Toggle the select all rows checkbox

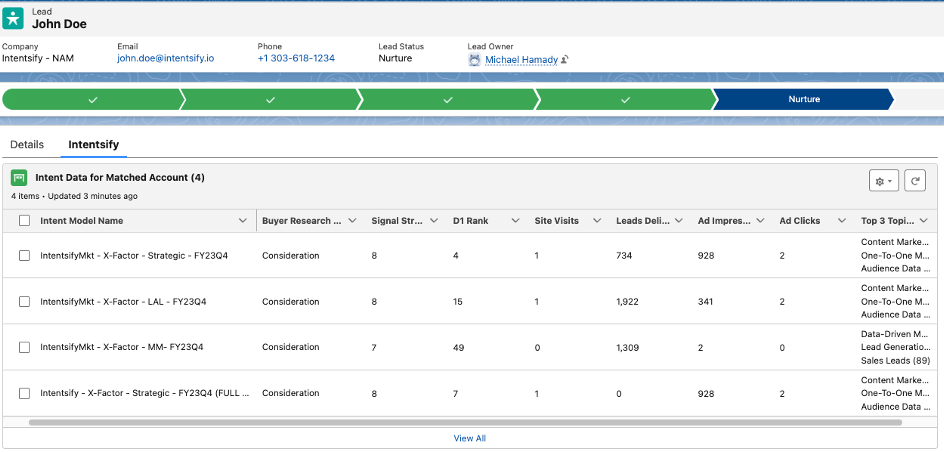pos(24,221)
